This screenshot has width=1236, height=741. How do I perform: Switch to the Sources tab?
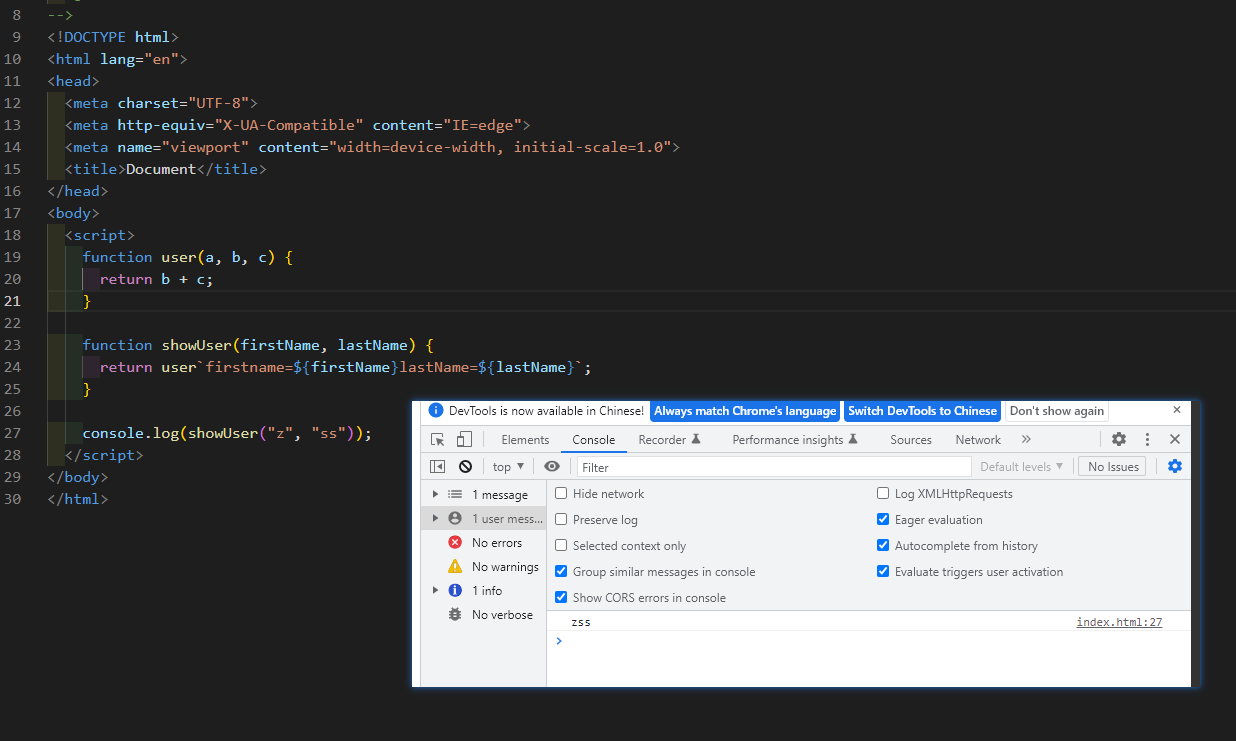[x=911, y=439]
